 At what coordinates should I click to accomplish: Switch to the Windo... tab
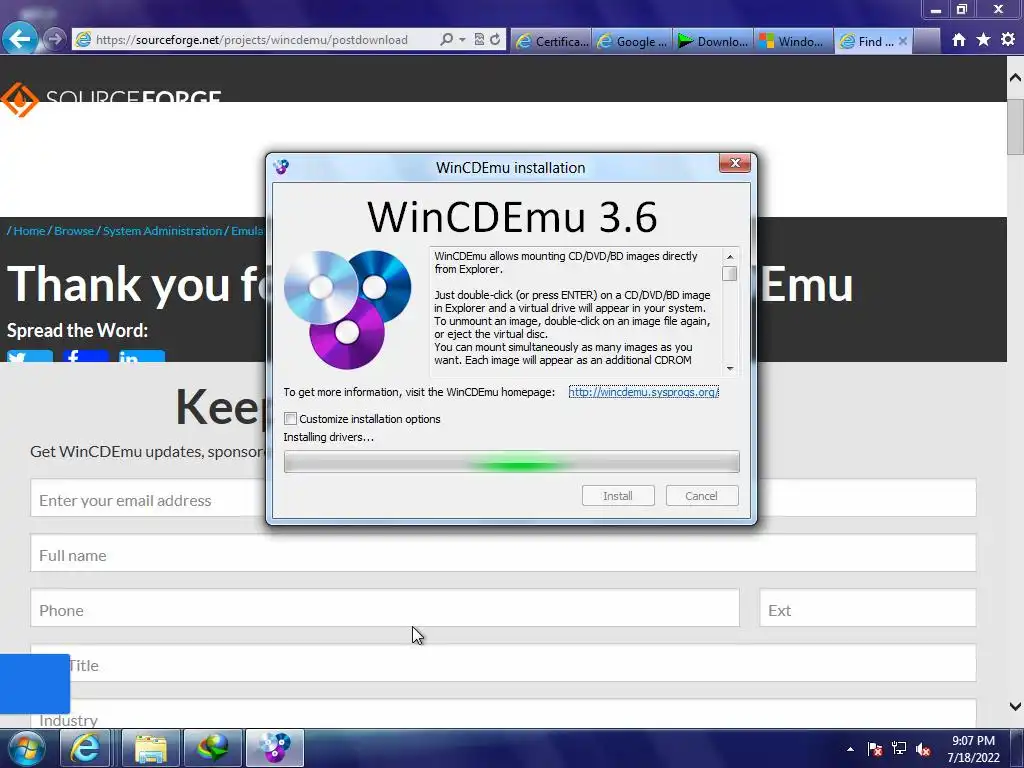tap(793, 41)
